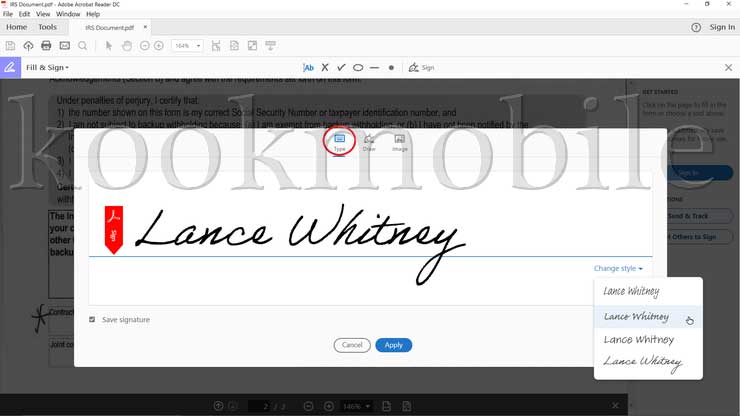Expand the Fill & Sign dropdown
Viewport: 740px width, 416px height.
click(x=47, y=68)
